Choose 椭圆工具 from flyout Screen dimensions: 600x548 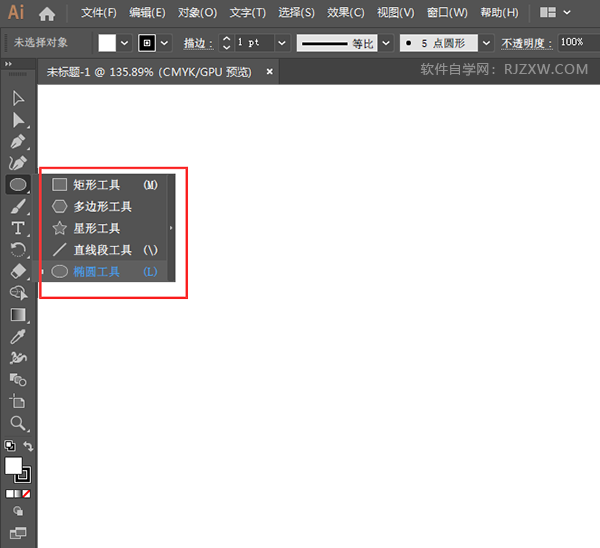click(x=104, y=272)
